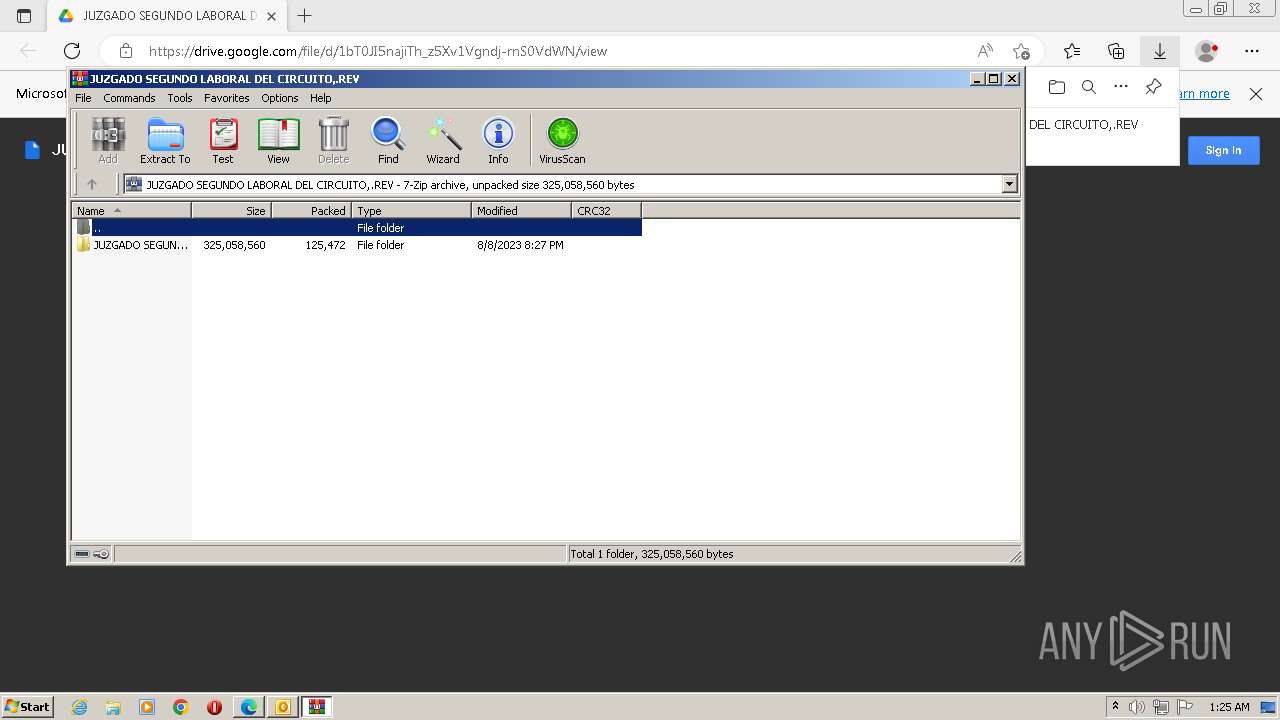Sort by CRC32 column header
The height and width of the screenshot is (720, 1280).
pos(606,210)
